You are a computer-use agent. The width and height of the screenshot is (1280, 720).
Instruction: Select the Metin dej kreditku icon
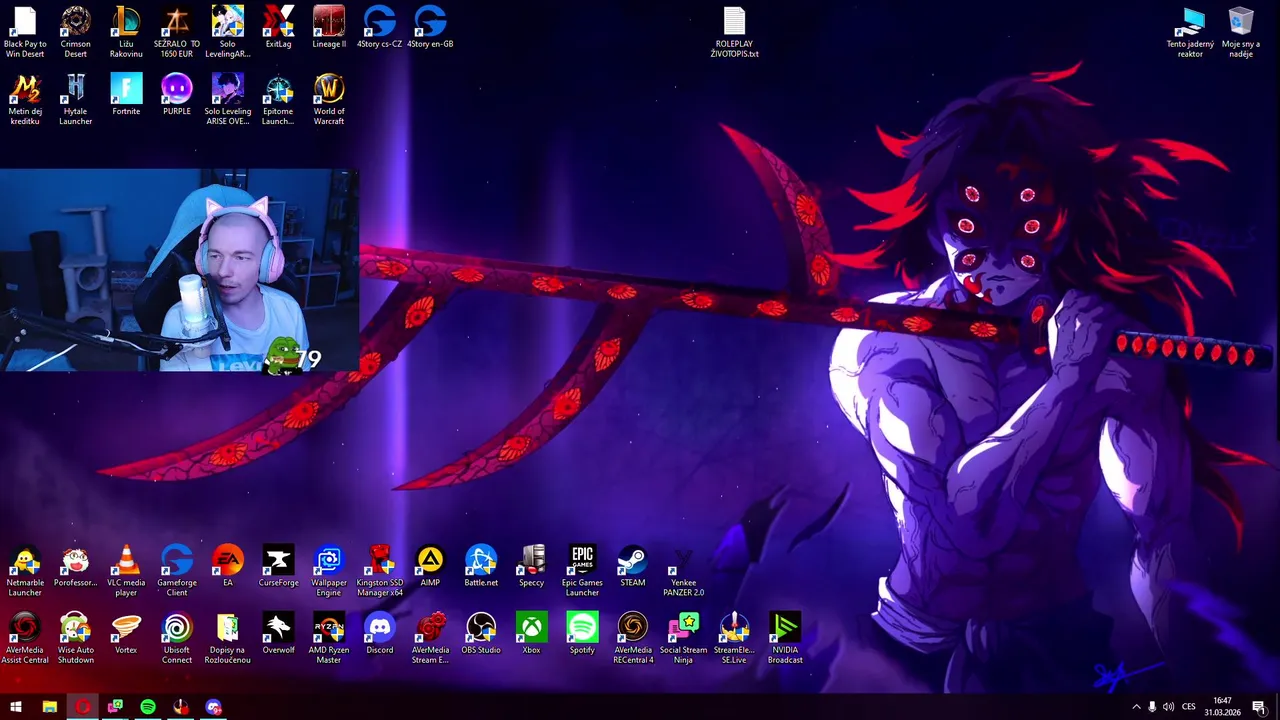click(x=25, y=100)
